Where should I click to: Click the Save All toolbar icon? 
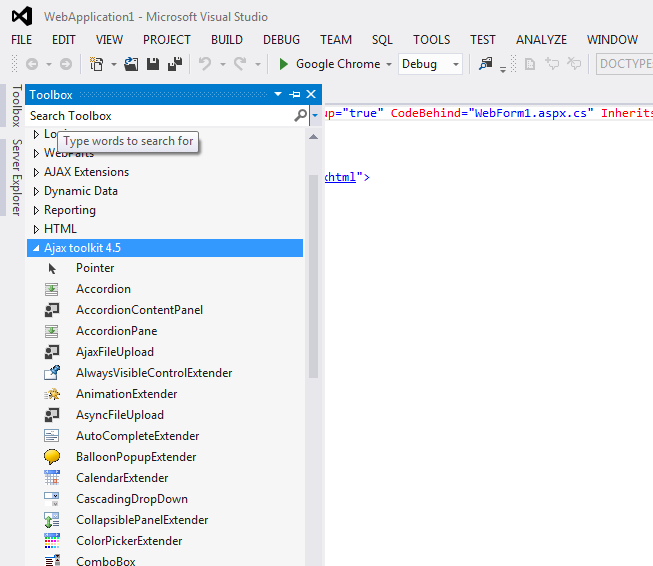[x=175, y=64]
